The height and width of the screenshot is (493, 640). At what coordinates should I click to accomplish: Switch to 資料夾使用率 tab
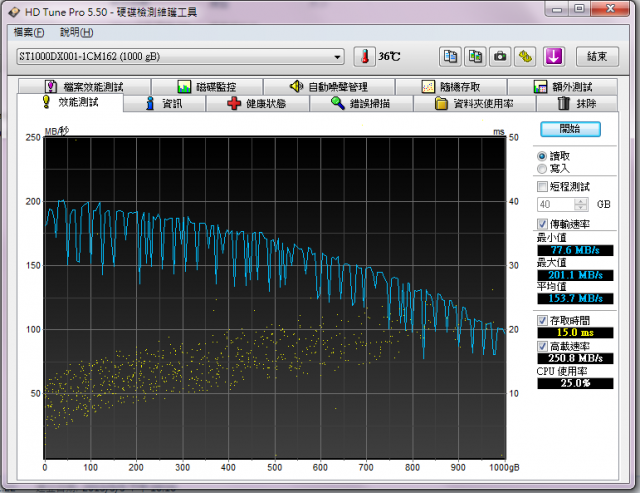(x=474, y=103)
